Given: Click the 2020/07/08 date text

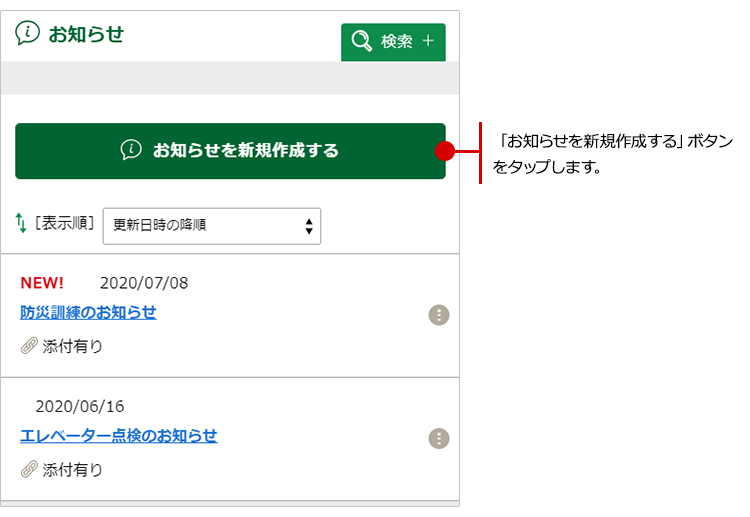Looking at the screenshot, I should coord(143,283).
